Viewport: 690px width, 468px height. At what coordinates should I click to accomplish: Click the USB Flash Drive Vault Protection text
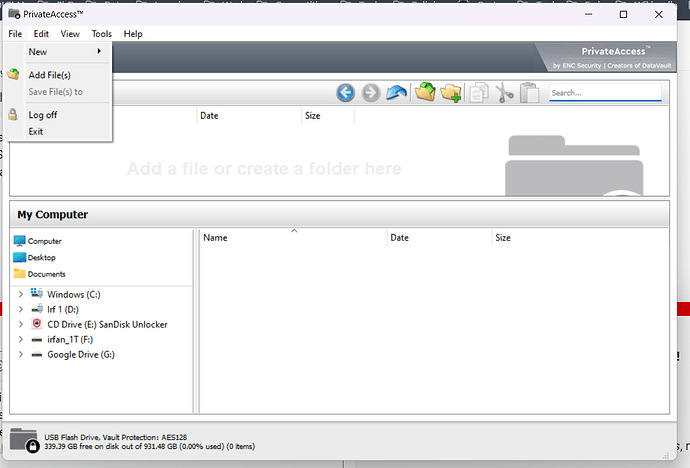click(116, 437)
